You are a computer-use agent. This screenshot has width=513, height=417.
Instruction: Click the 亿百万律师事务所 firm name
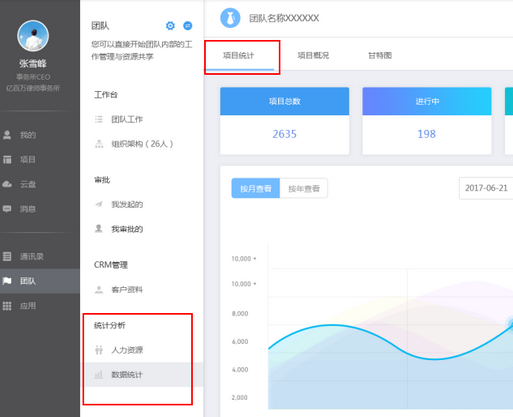tap(33, 88)
